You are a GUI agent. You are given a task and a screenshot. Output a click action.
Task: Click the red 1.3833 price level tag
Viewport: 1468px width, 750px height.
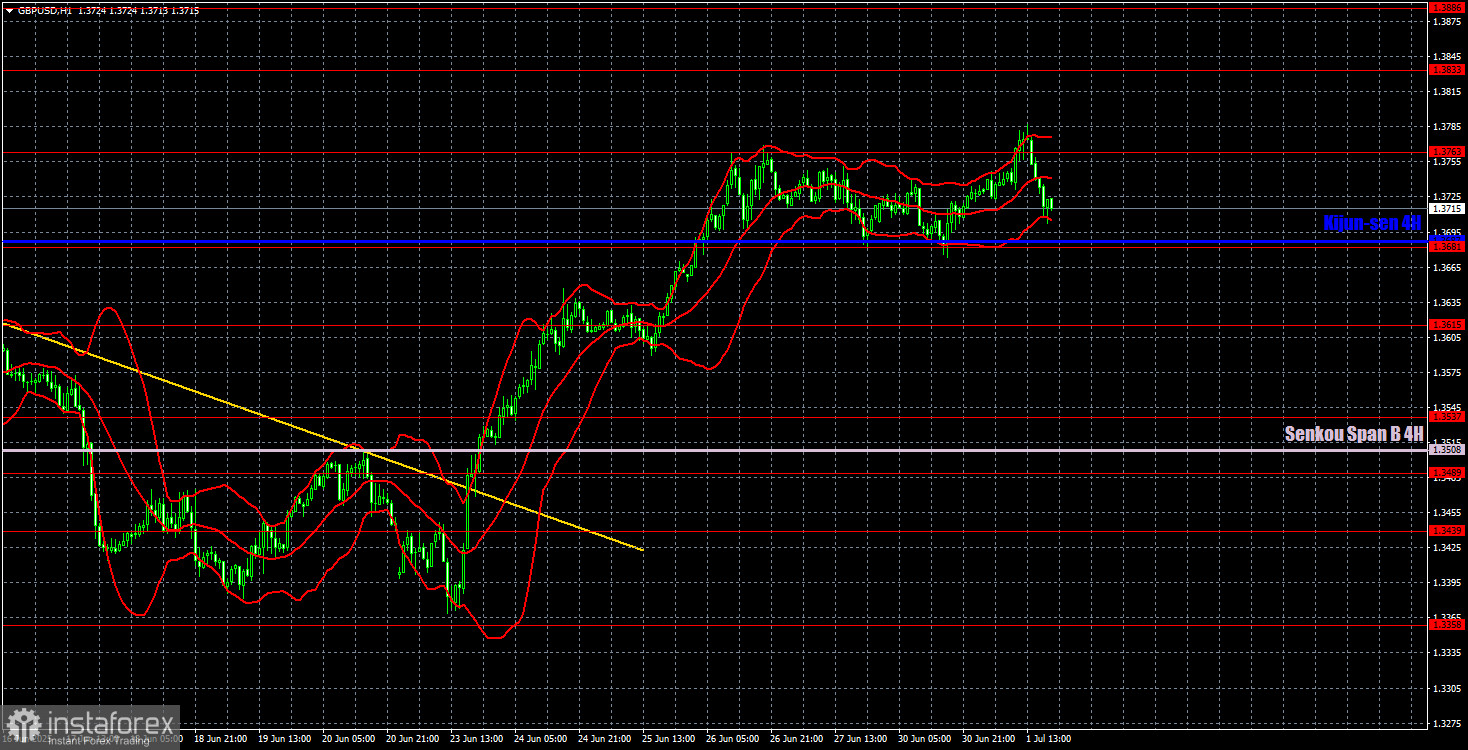[1447, 70]
